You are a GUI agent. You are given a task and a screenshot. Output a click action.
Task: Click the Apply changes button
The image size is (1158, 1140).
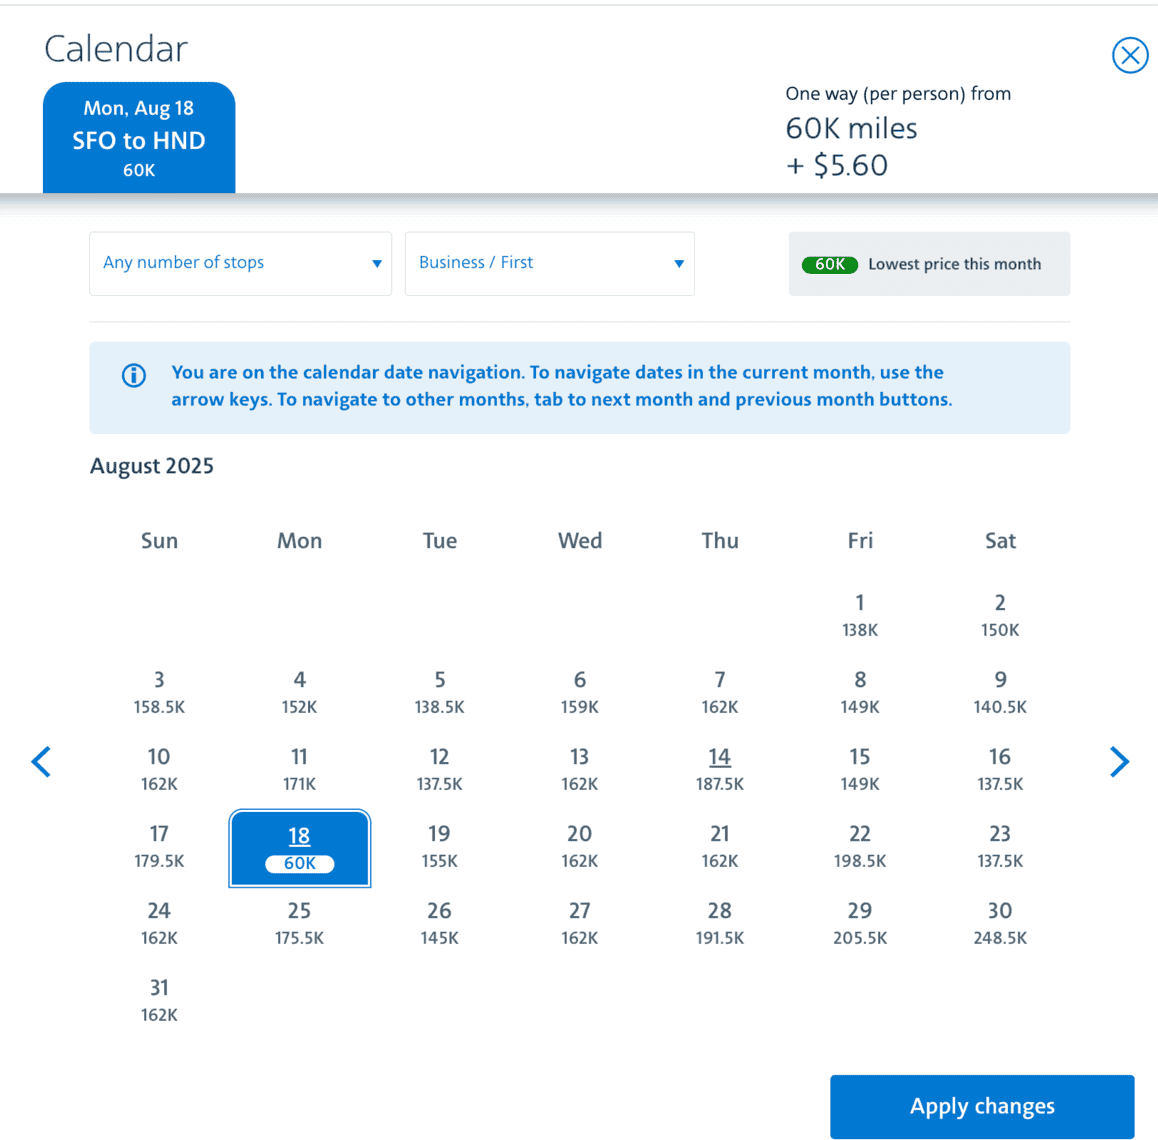(x=981, y=1106)
